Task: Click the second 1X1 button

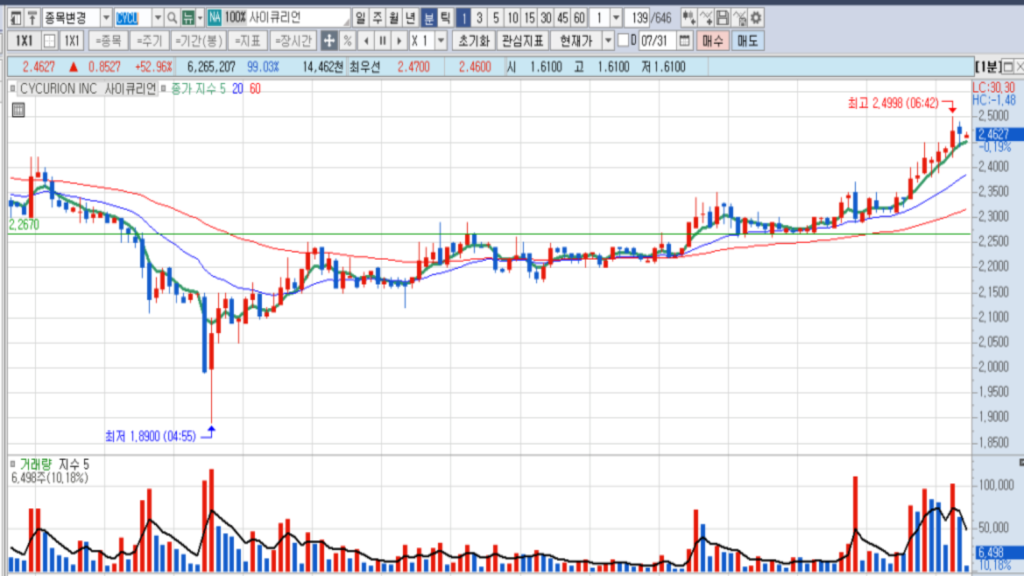Action: [72, 41]
